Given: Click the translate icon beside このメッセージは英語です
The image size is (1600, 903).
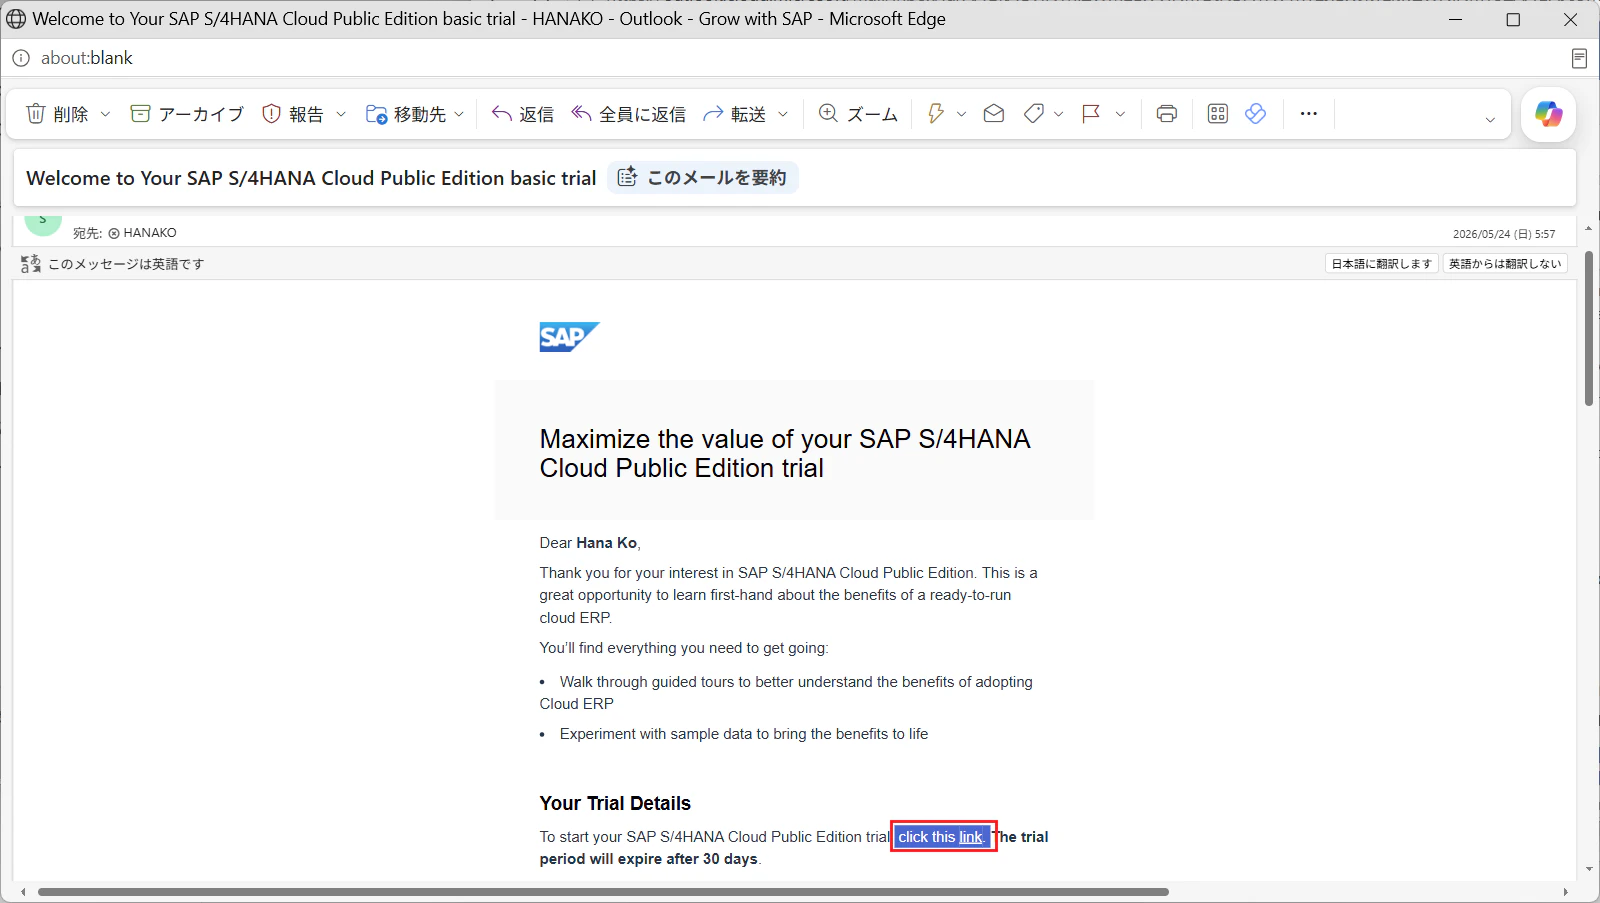Looking at the screenshot, I should pyautogui.click(x=31, y=264).
